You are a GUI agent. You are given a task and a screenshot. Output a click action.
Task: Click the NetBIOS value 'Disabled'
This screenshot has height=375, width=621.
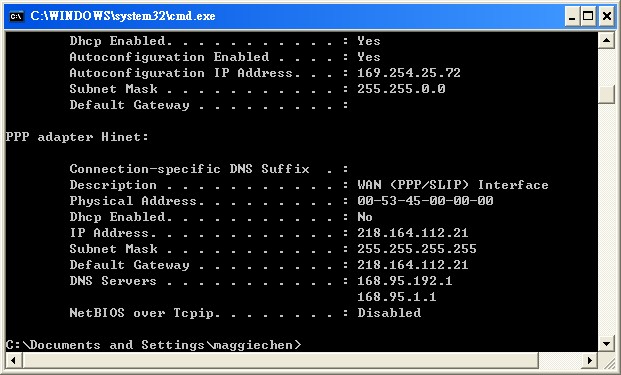(x=389, y=313)
